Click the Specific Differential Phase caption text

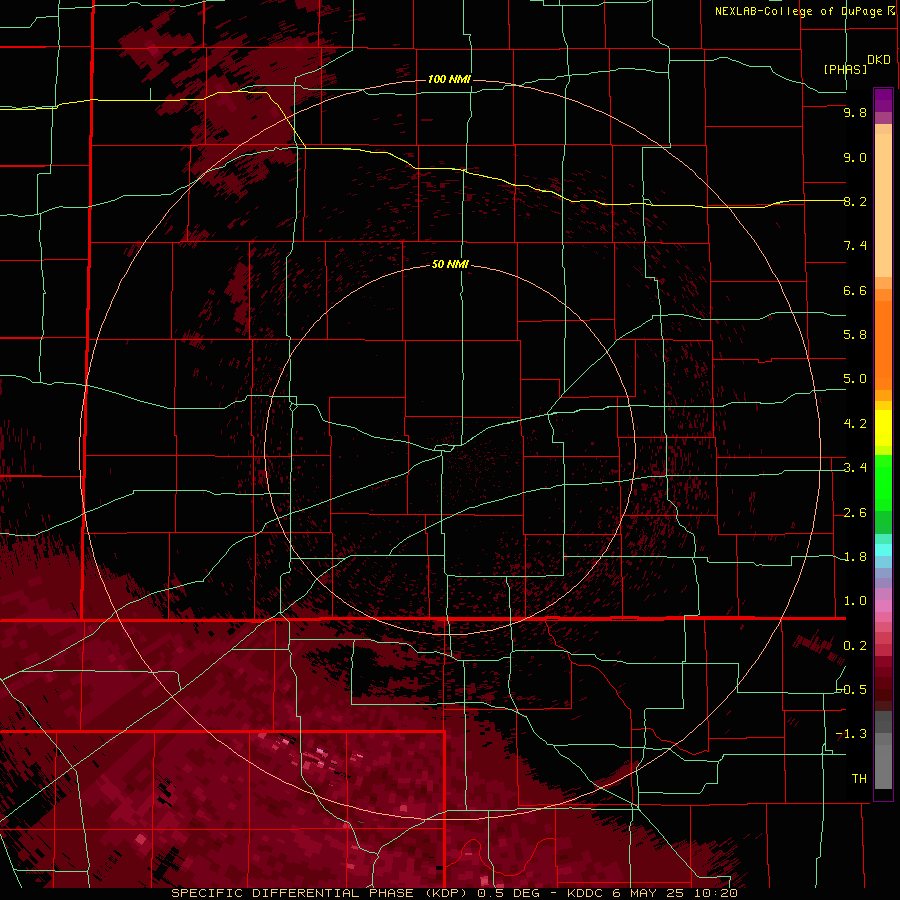coord(454,893)
